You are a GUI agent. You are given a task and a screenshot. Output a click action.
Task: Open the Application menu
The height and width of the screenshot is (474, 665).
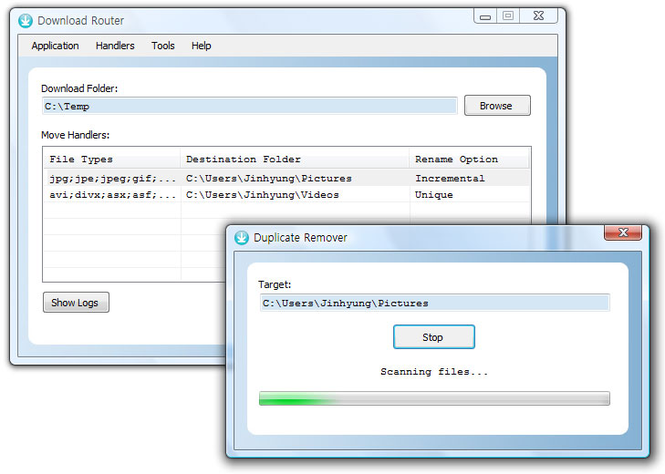click(55, 46)
